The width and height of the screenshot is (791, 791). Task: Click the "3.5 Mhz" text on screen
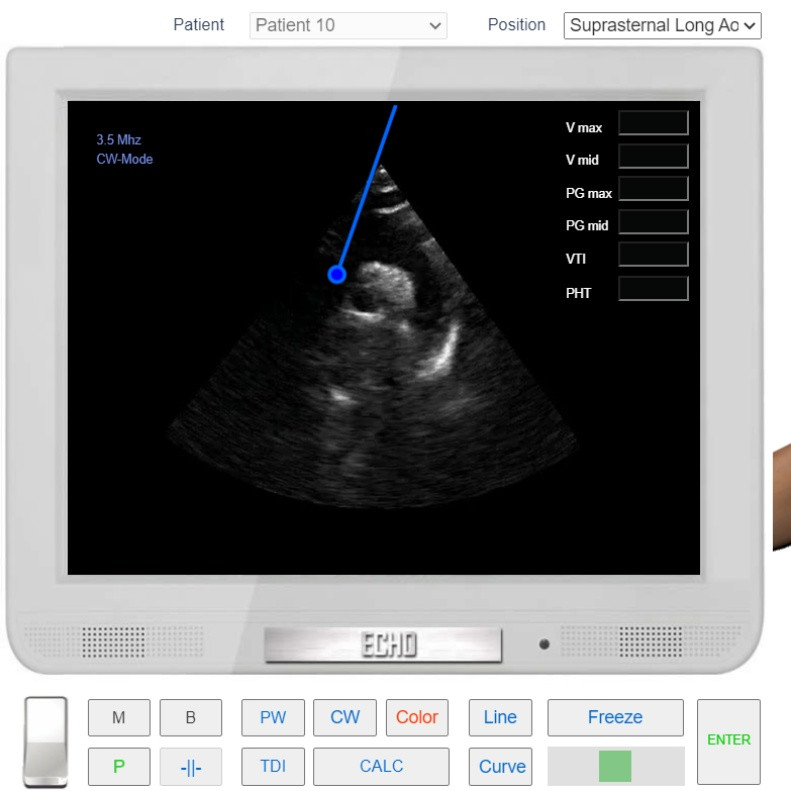[119, 140]
